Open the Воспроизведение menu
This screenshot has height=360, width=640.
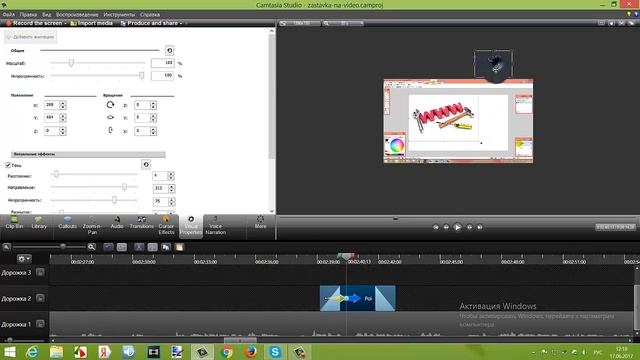click(77, 14)
